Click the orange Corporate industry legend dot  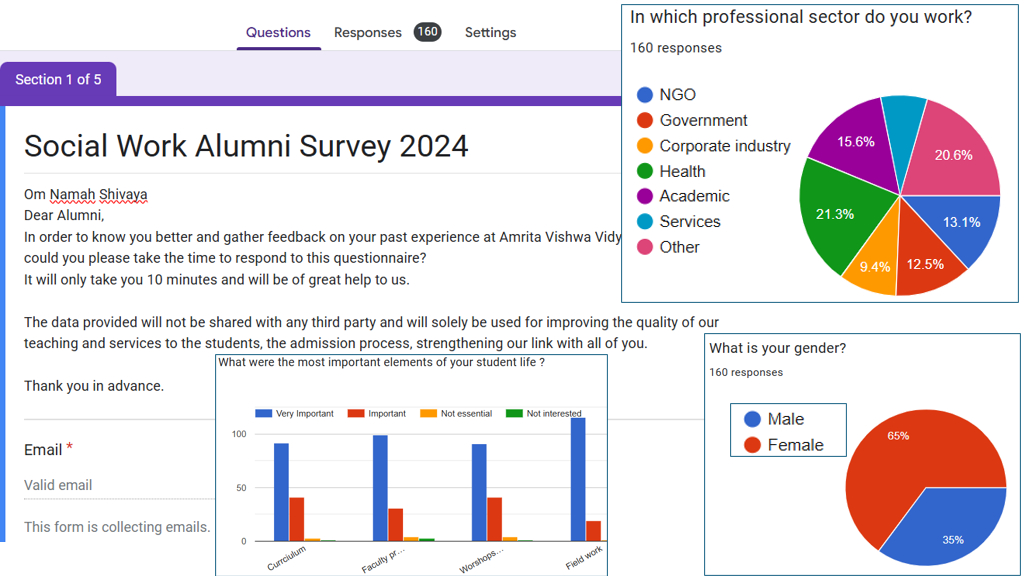pos(643,145)
